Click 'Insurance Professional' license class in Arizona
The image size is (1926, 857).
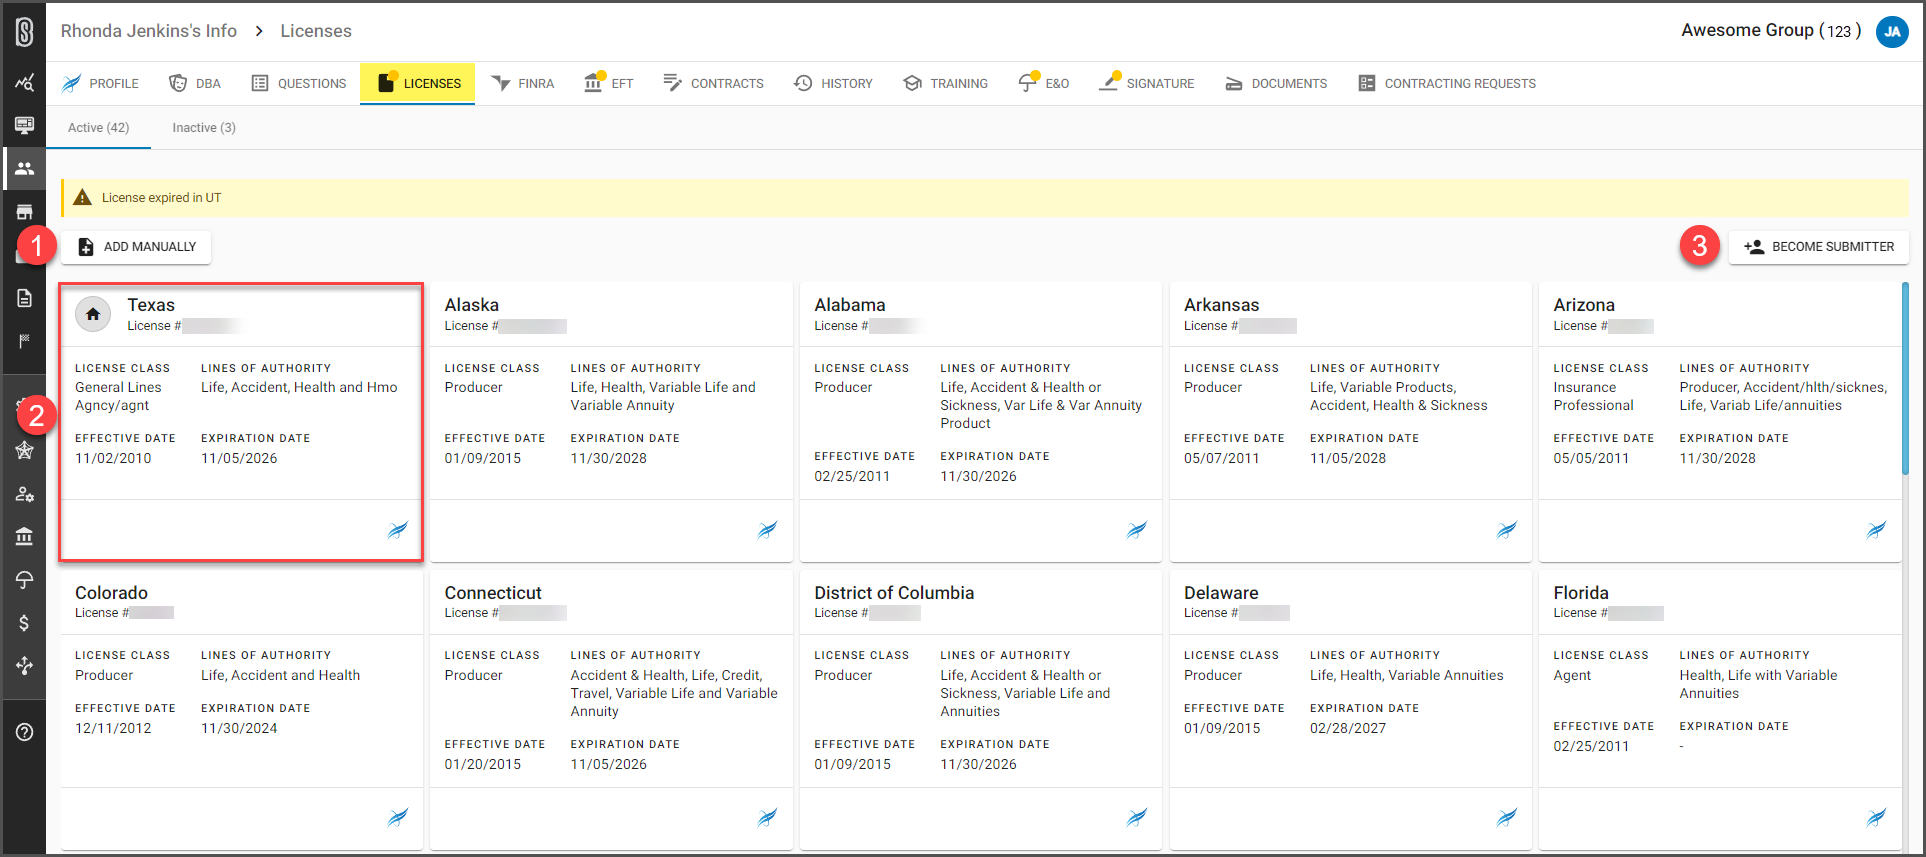(1593, 396)
